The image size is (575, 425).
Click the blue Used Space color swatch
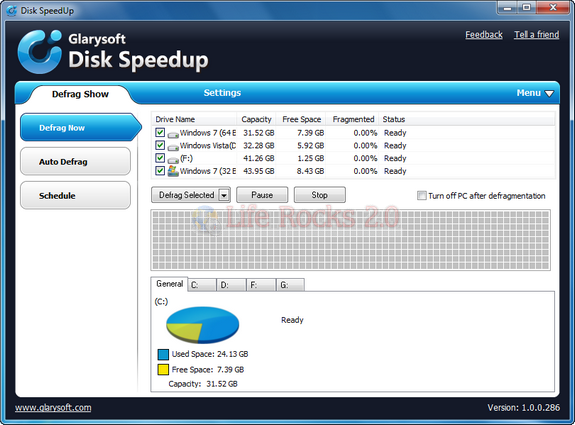coord(163,354)
